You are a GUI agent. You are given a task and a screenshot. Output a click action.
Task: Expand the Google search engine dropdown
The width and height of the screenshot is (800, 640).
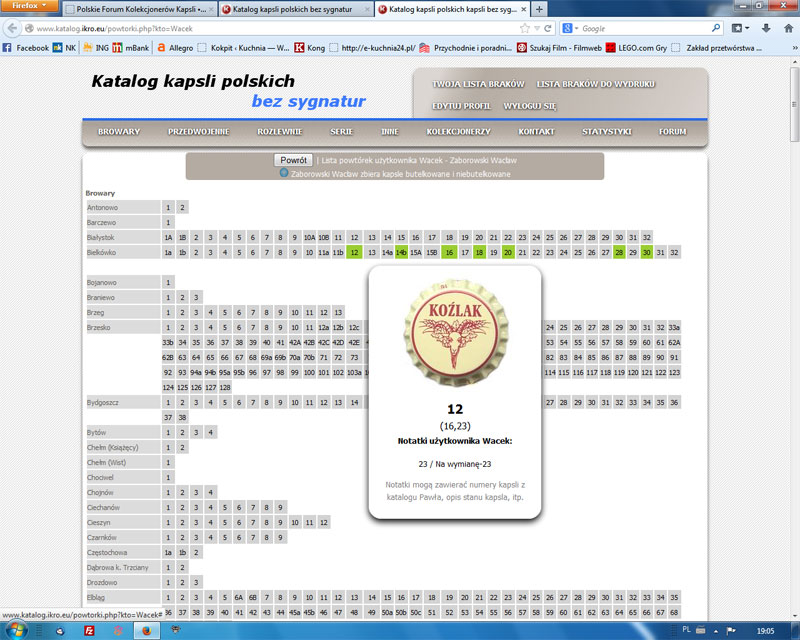click(x=572, y=28)
